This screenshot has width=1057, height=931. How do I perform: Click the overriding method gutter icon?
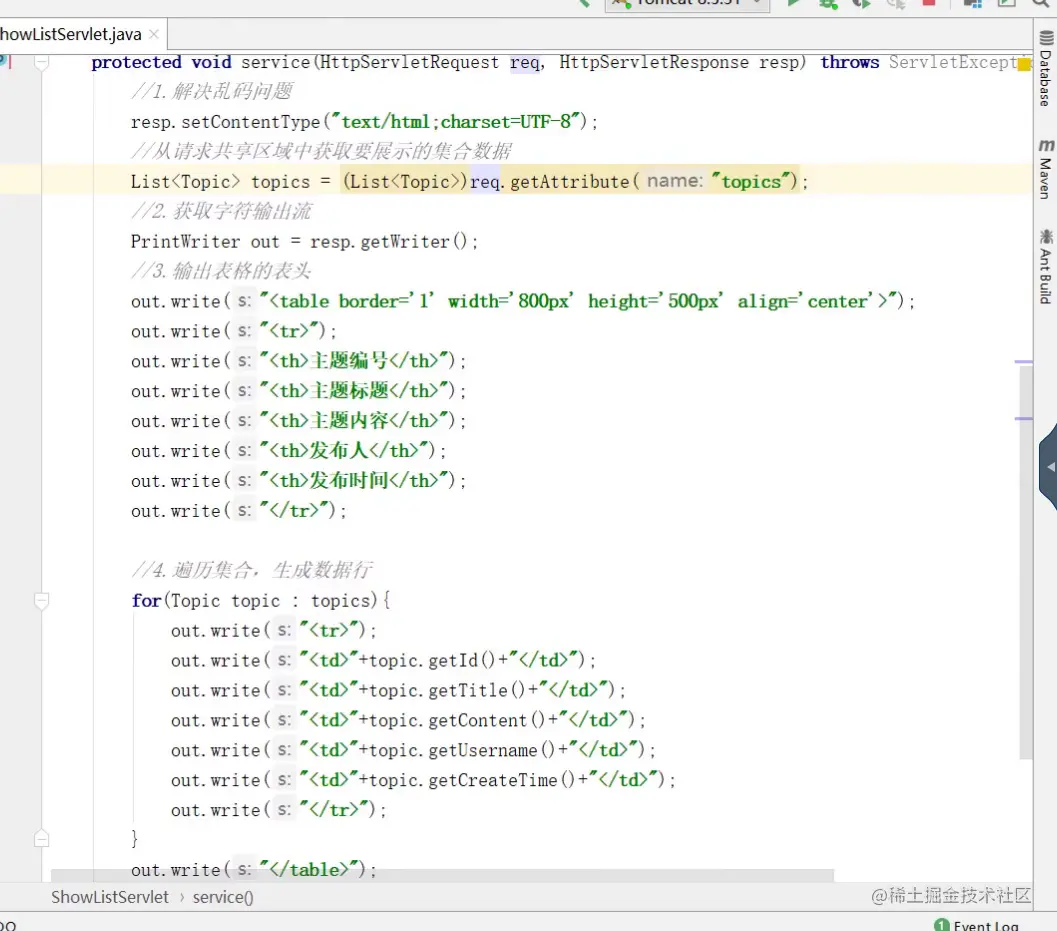[5, 61]
